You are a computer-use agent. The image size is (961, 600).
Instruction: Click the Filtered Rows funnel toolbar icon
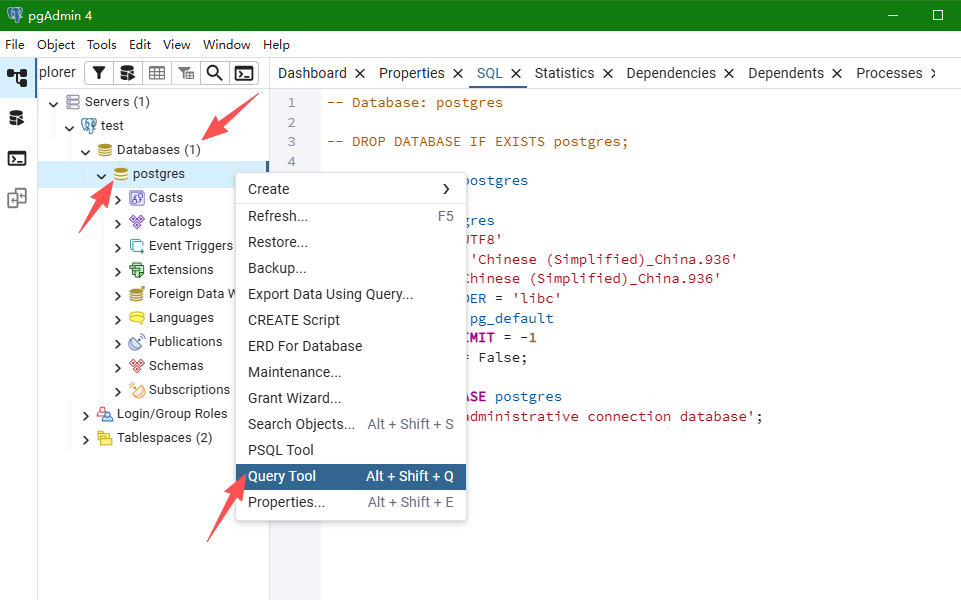tap(99, 74)
